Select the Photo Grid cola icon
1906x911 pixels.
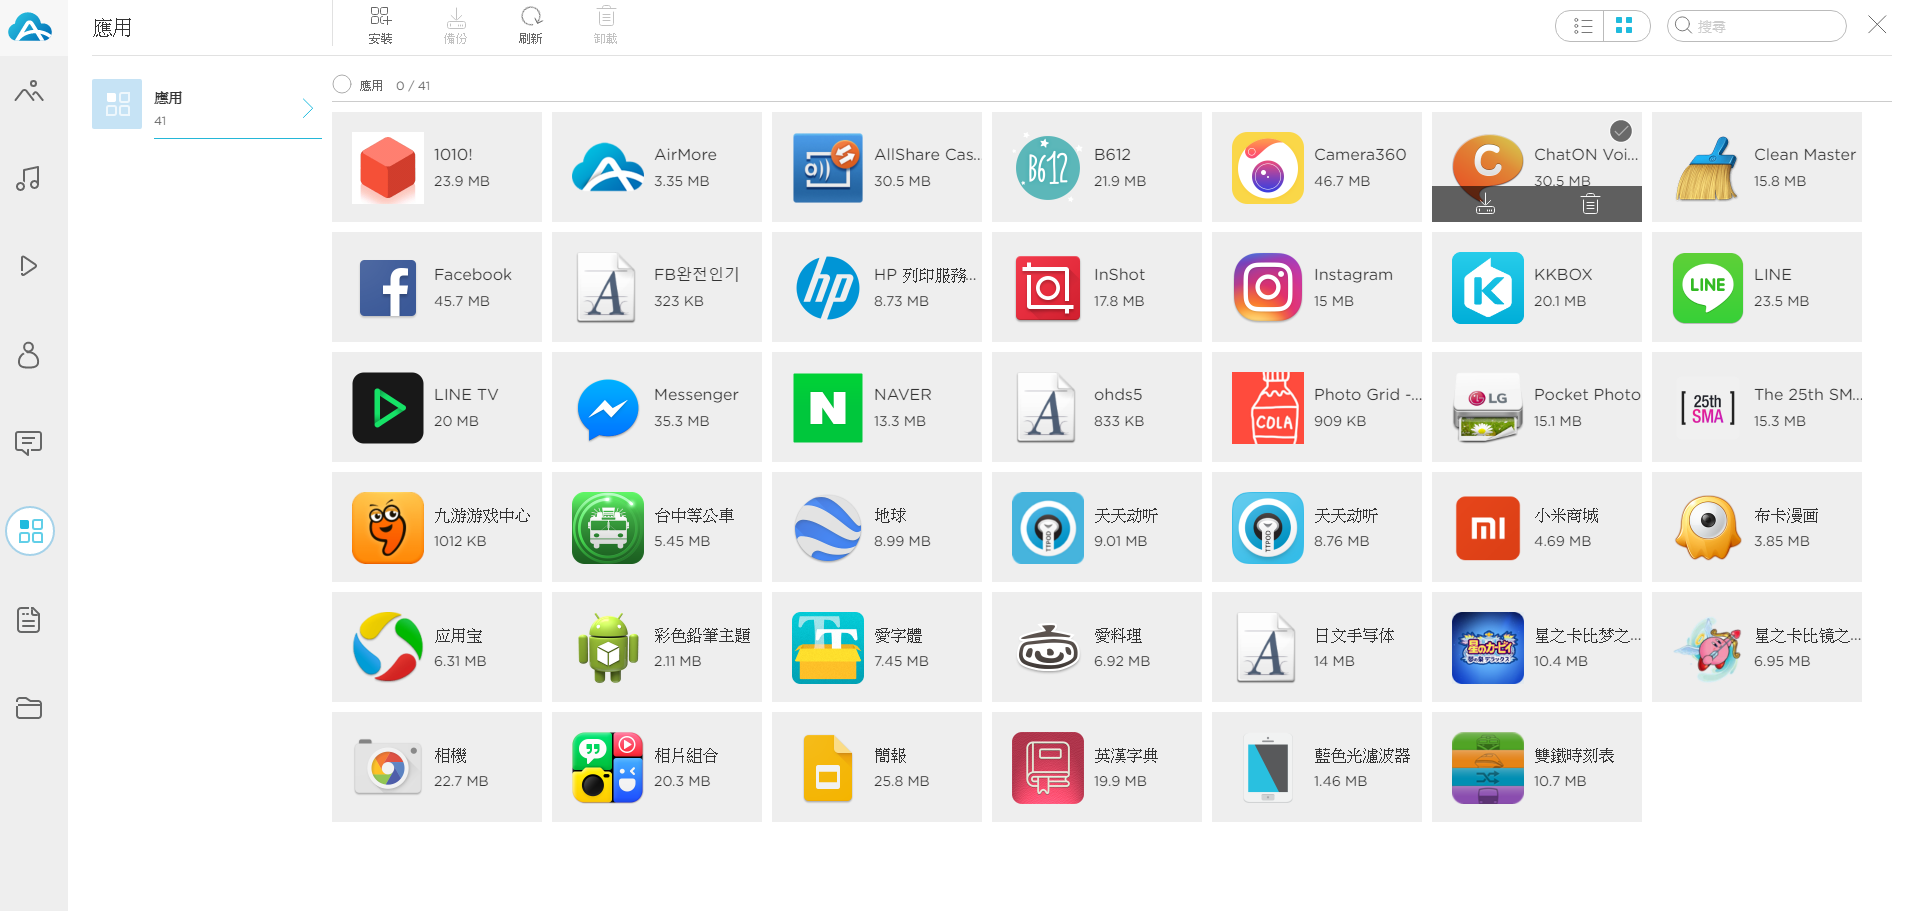point(1268,408)
